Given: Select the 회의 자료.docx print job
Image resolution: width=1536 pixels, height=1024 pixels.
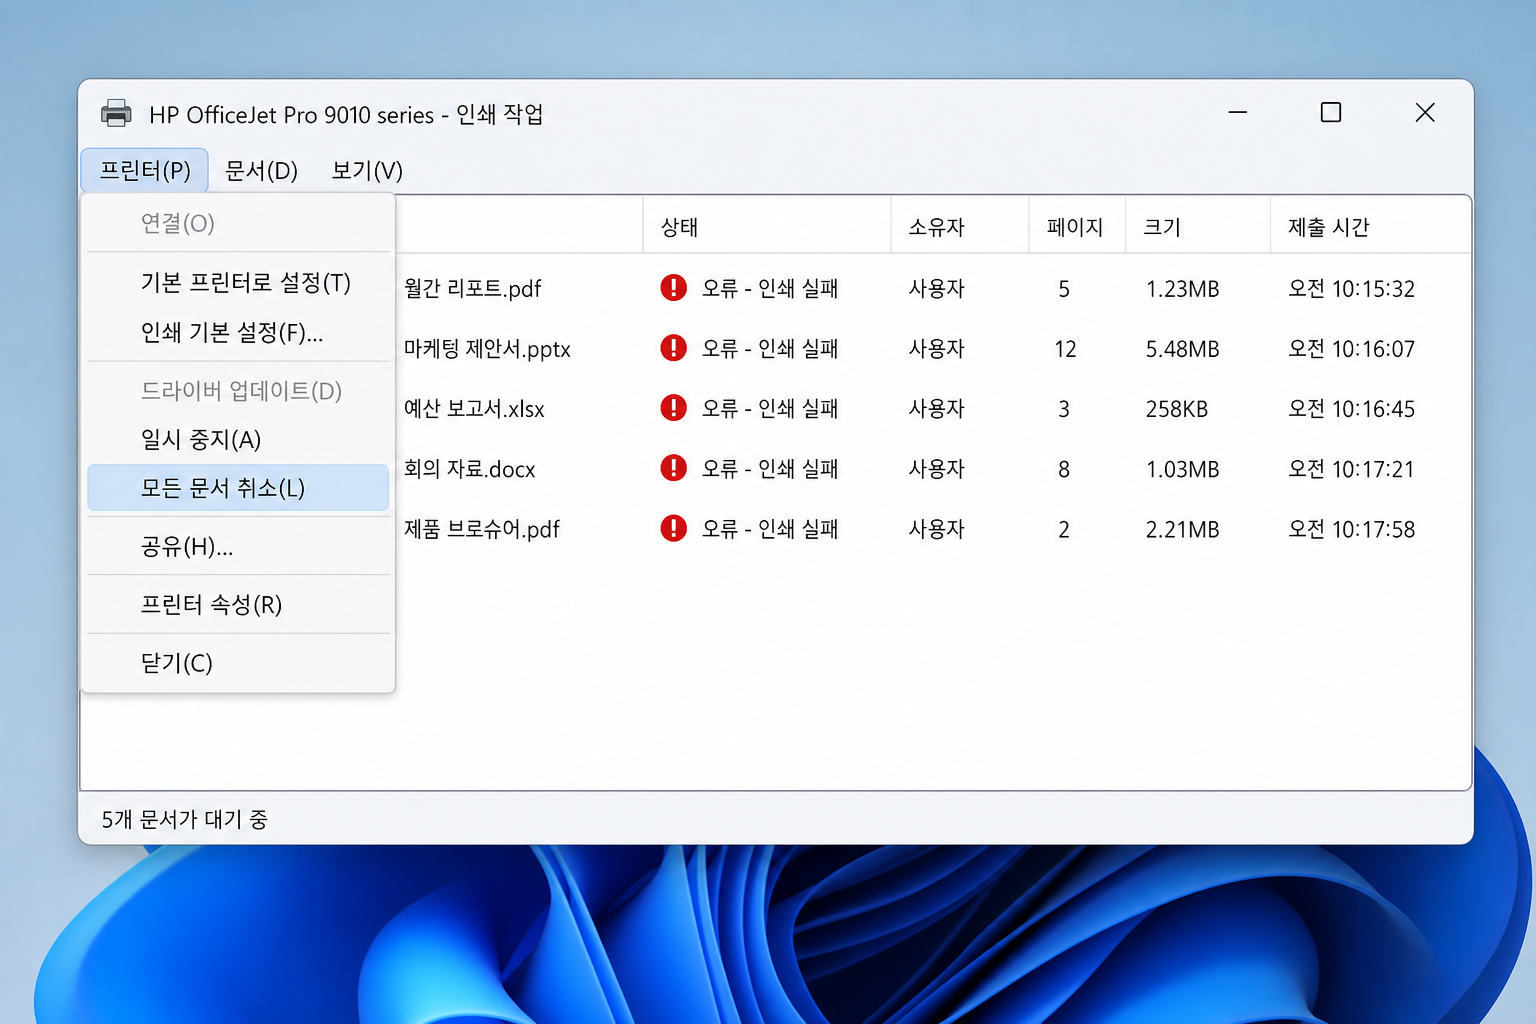Looking at the screenshot, I should point(469,469).
